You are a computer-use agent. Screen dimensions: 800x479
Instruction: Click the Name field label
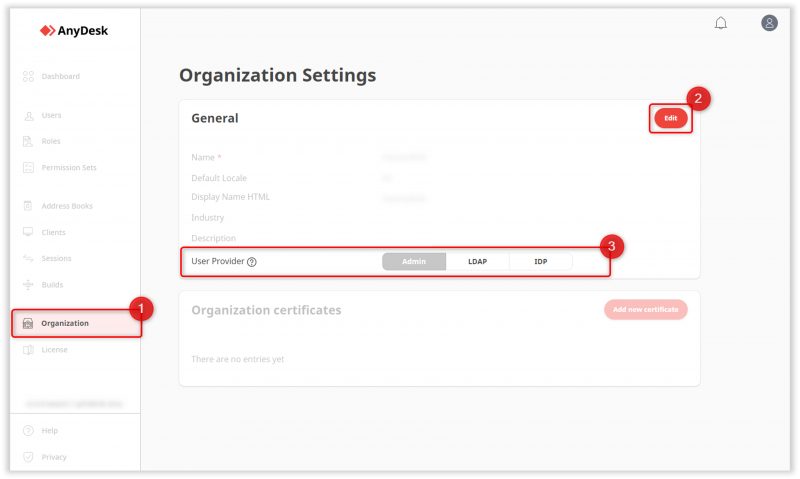point(206,157)
